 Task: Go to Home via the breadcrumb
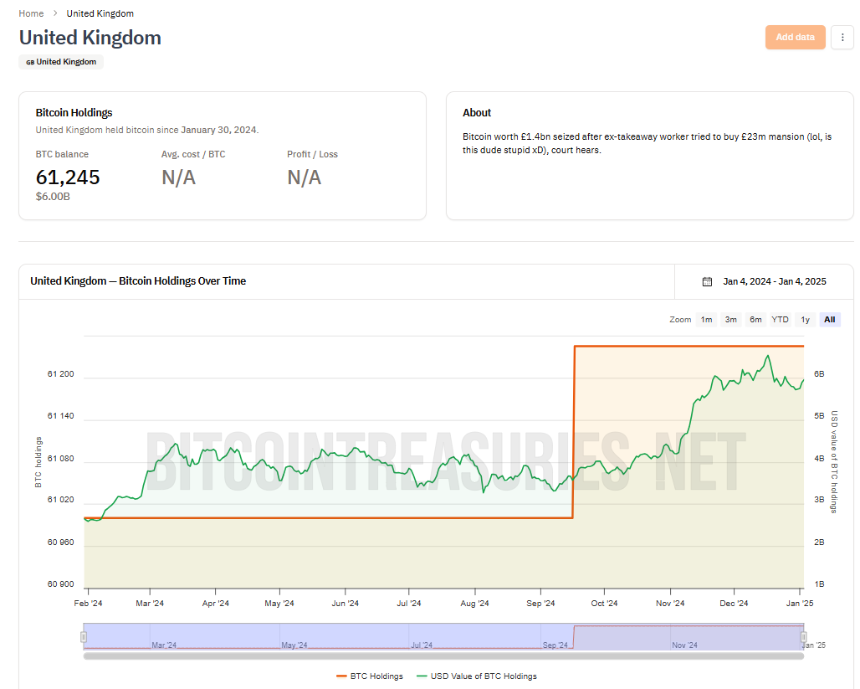31,13
